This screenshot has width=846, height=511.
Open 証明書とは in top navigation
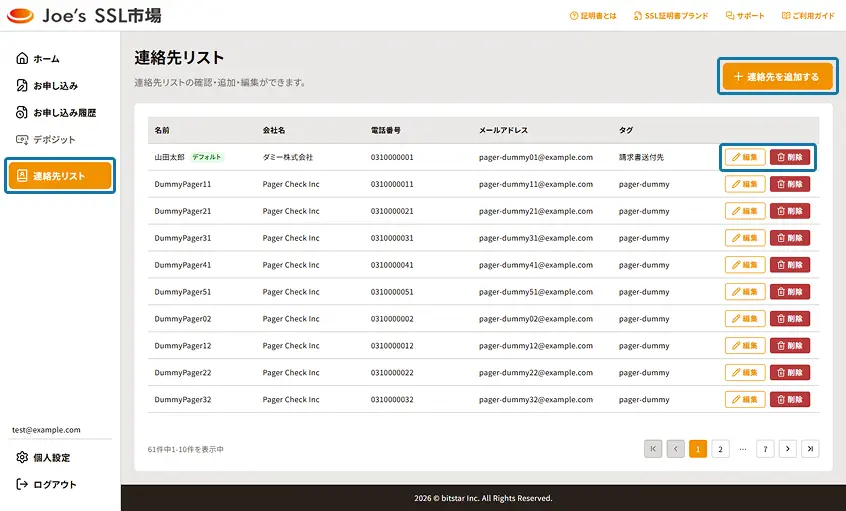(593, 16)
